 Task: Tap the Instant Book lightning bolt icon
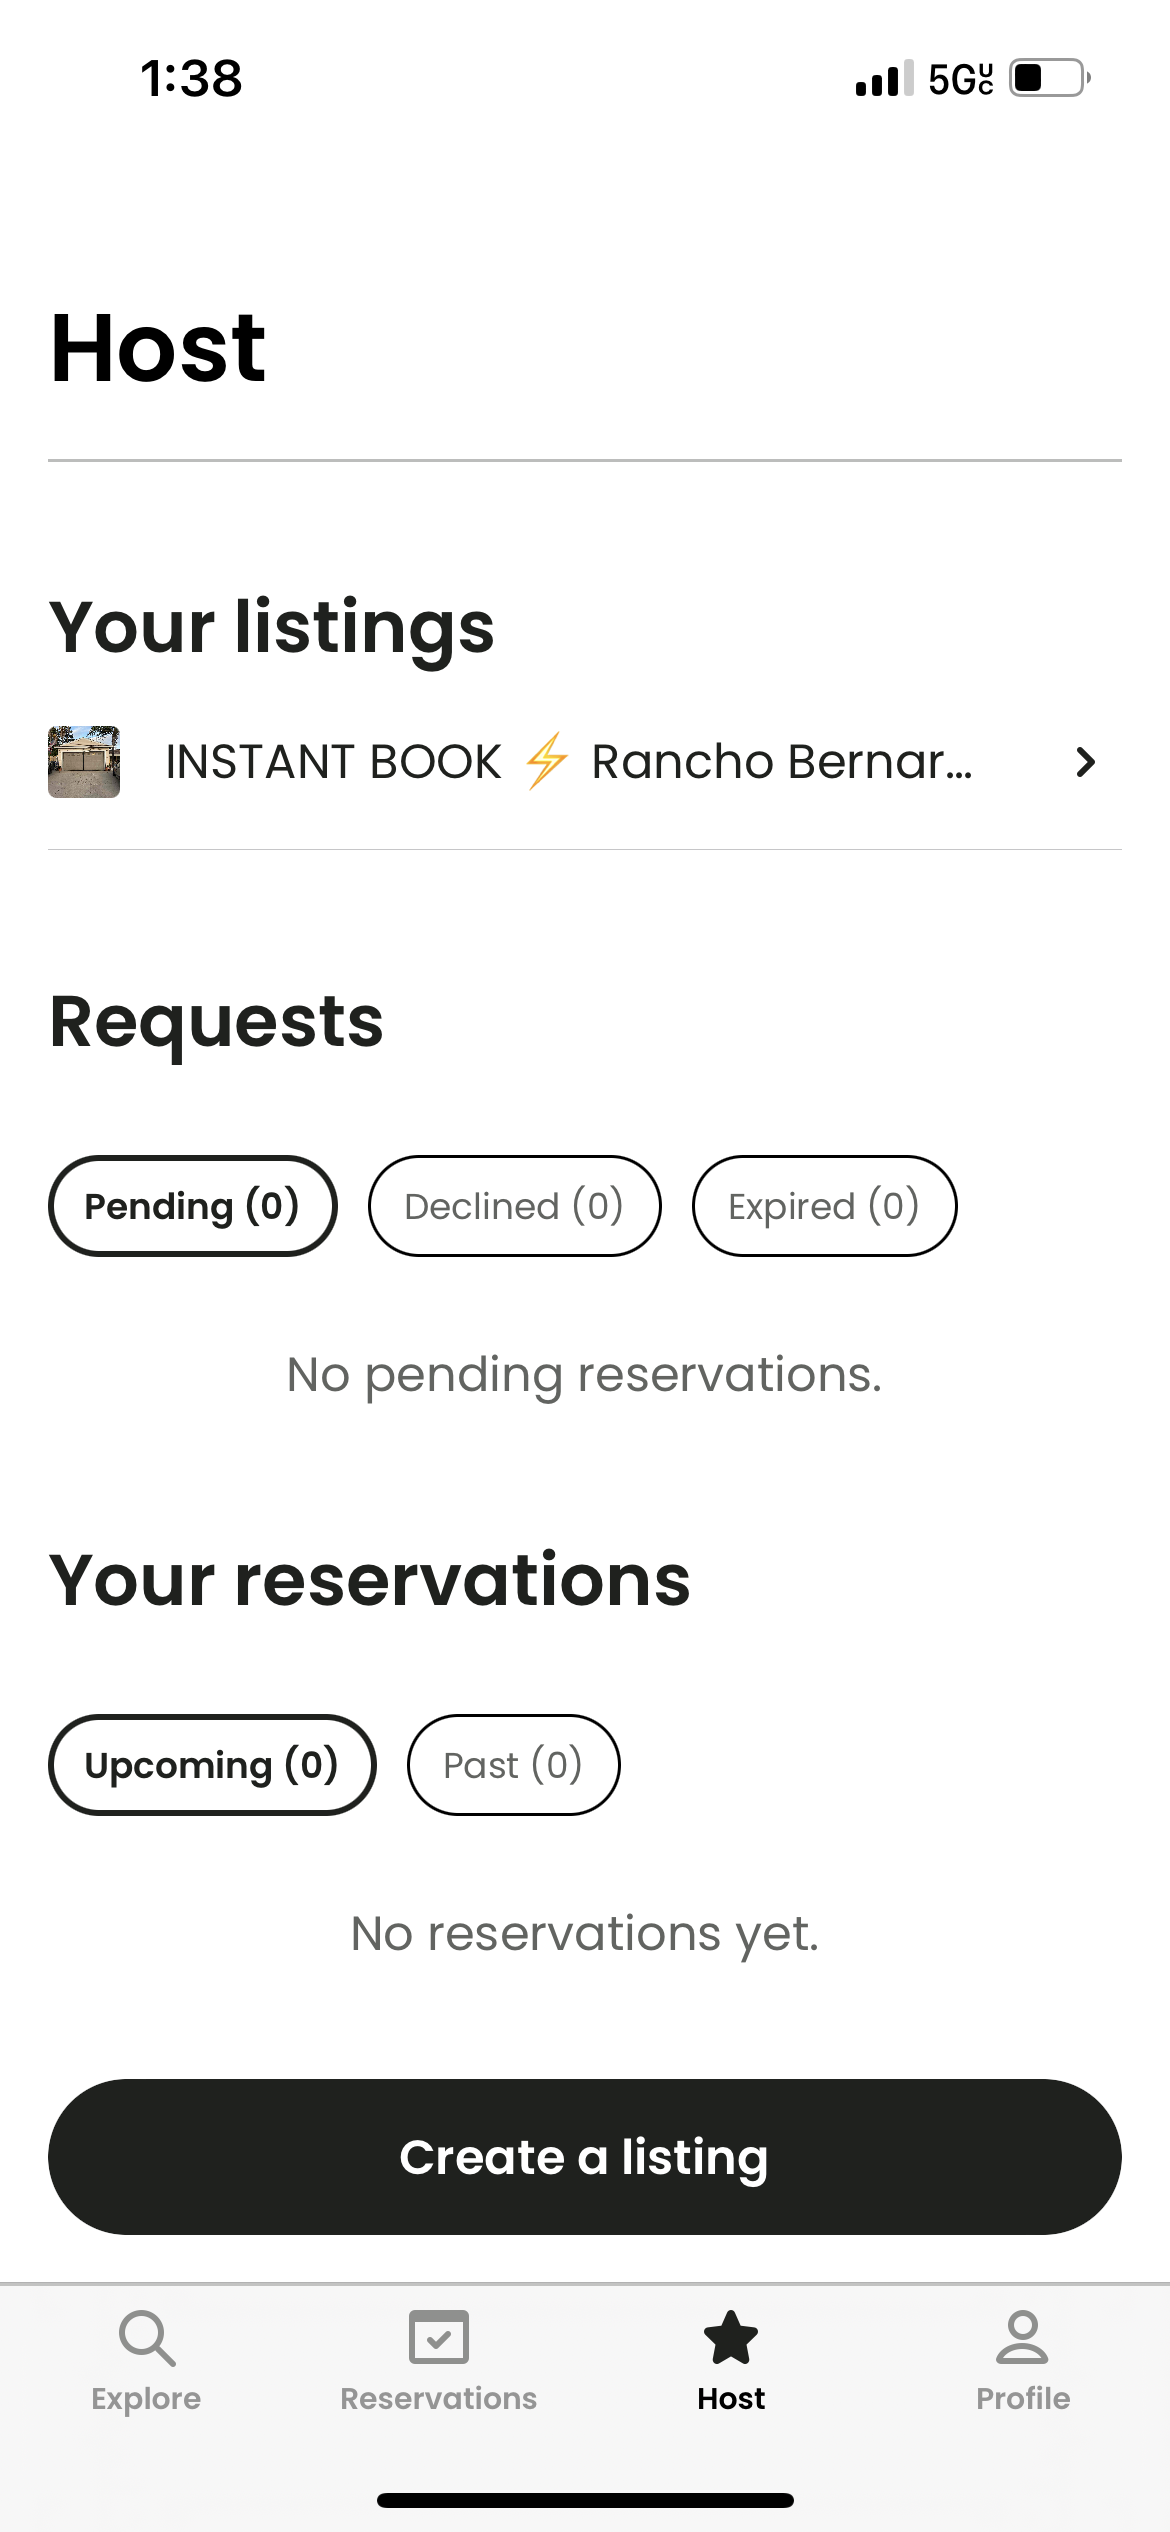tap(547, 761)
